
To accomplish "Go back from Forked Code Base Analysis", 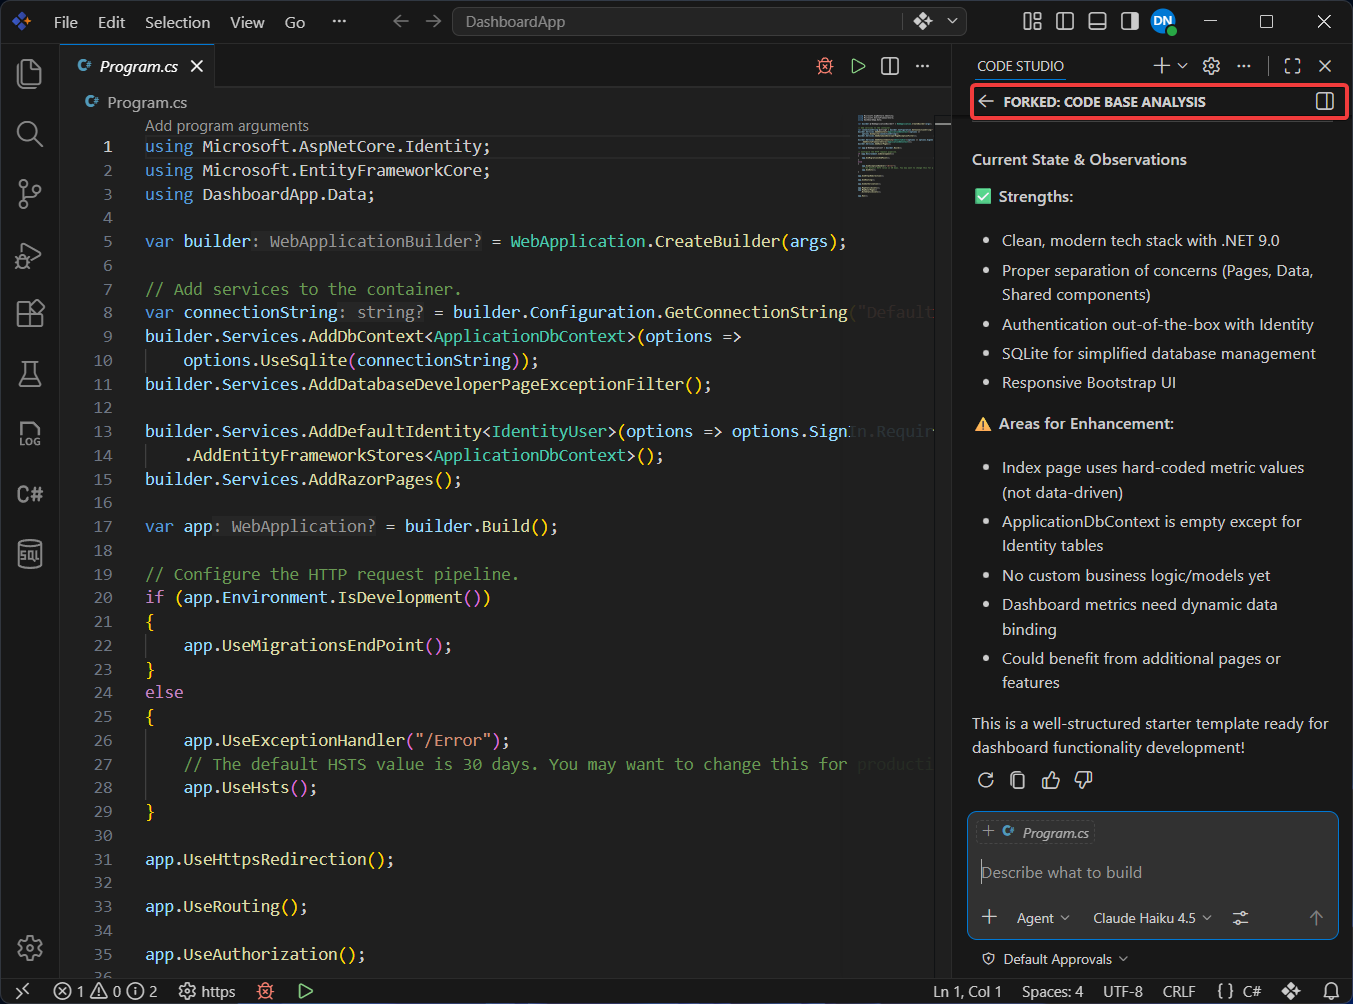I will pos(986,102).
